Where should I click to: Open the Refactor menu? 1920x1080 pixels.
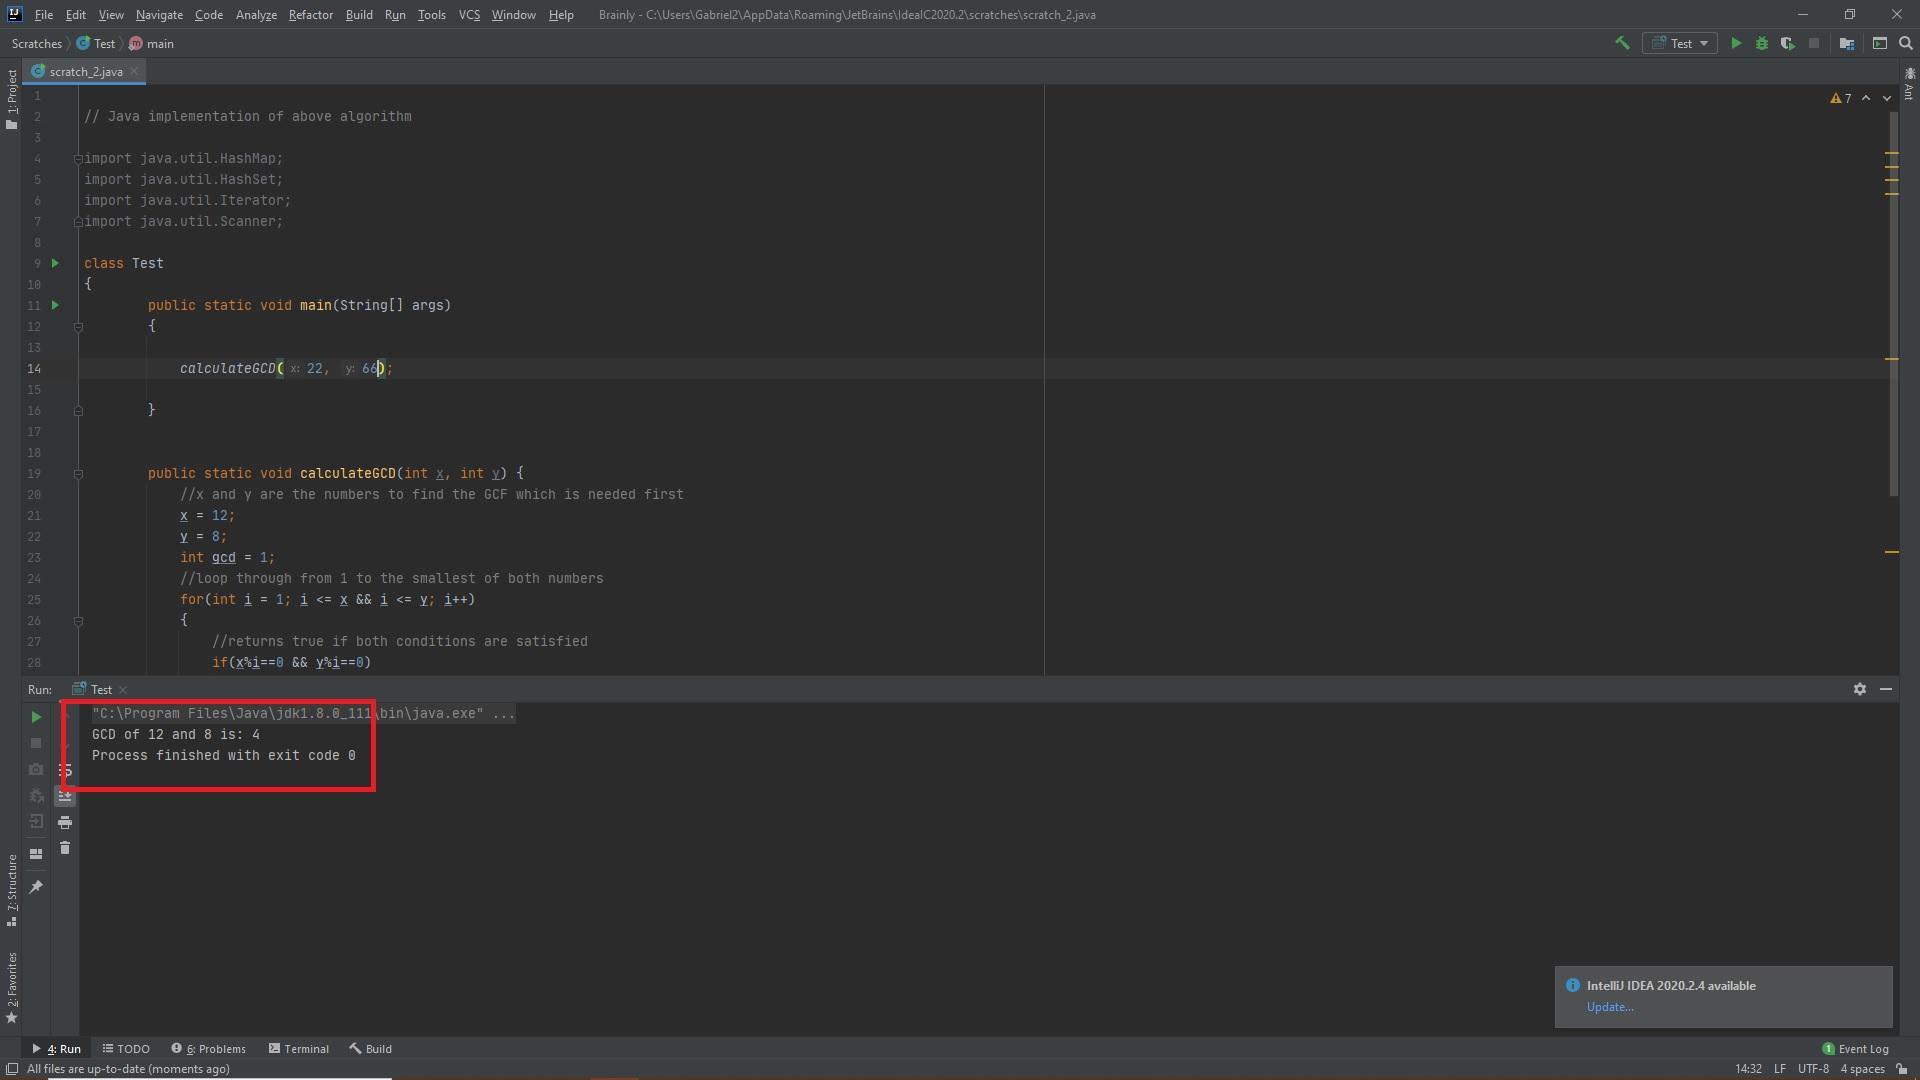click(310, 15)
